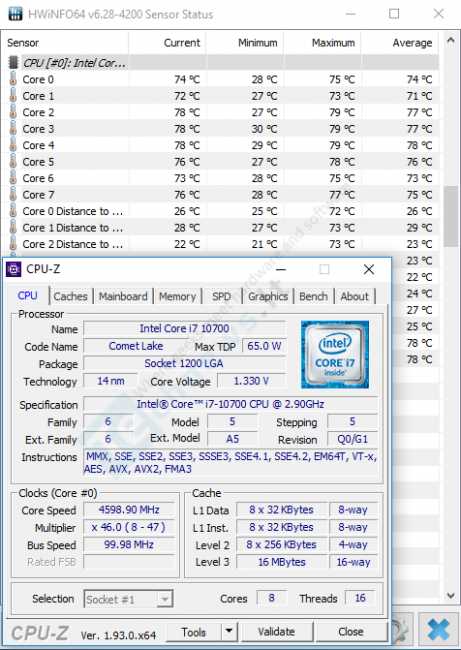Click the thermometer icon for Core 7

pos(13,194)
